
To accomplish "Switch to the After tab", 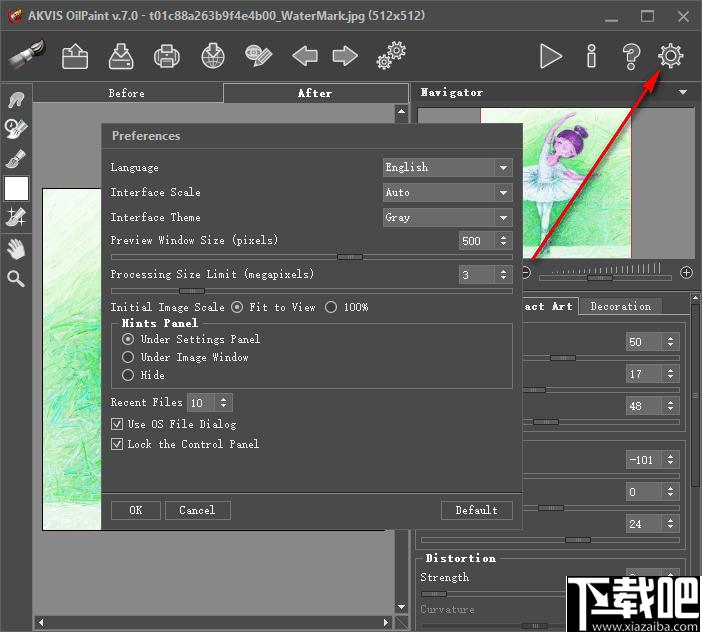I will (x=316, y=94).
